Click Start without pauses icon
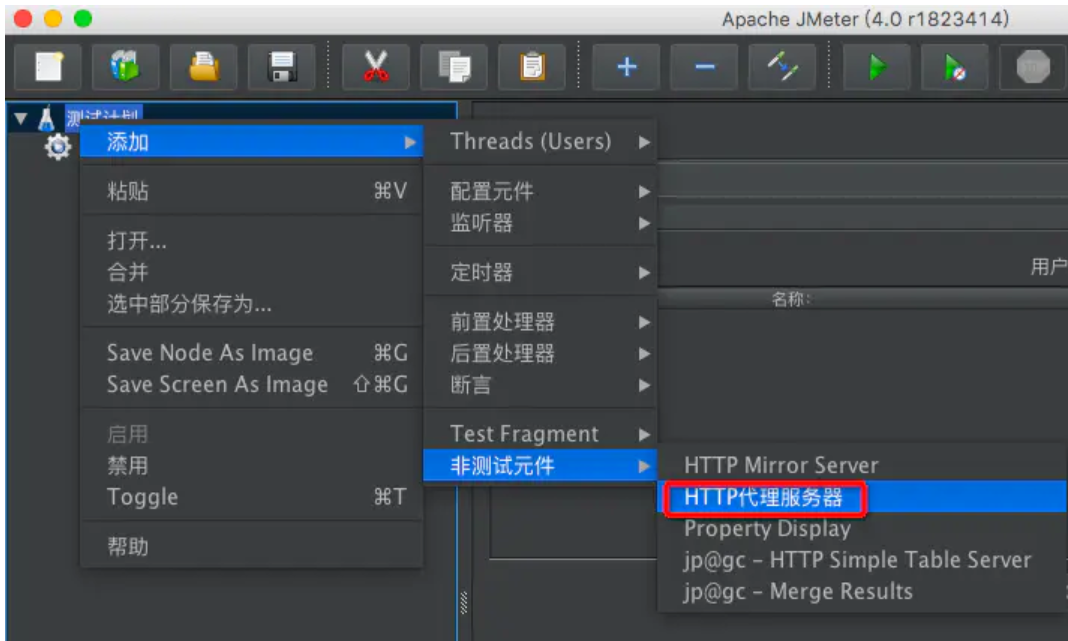This screenshot has width=1068, height=641. 954,67
